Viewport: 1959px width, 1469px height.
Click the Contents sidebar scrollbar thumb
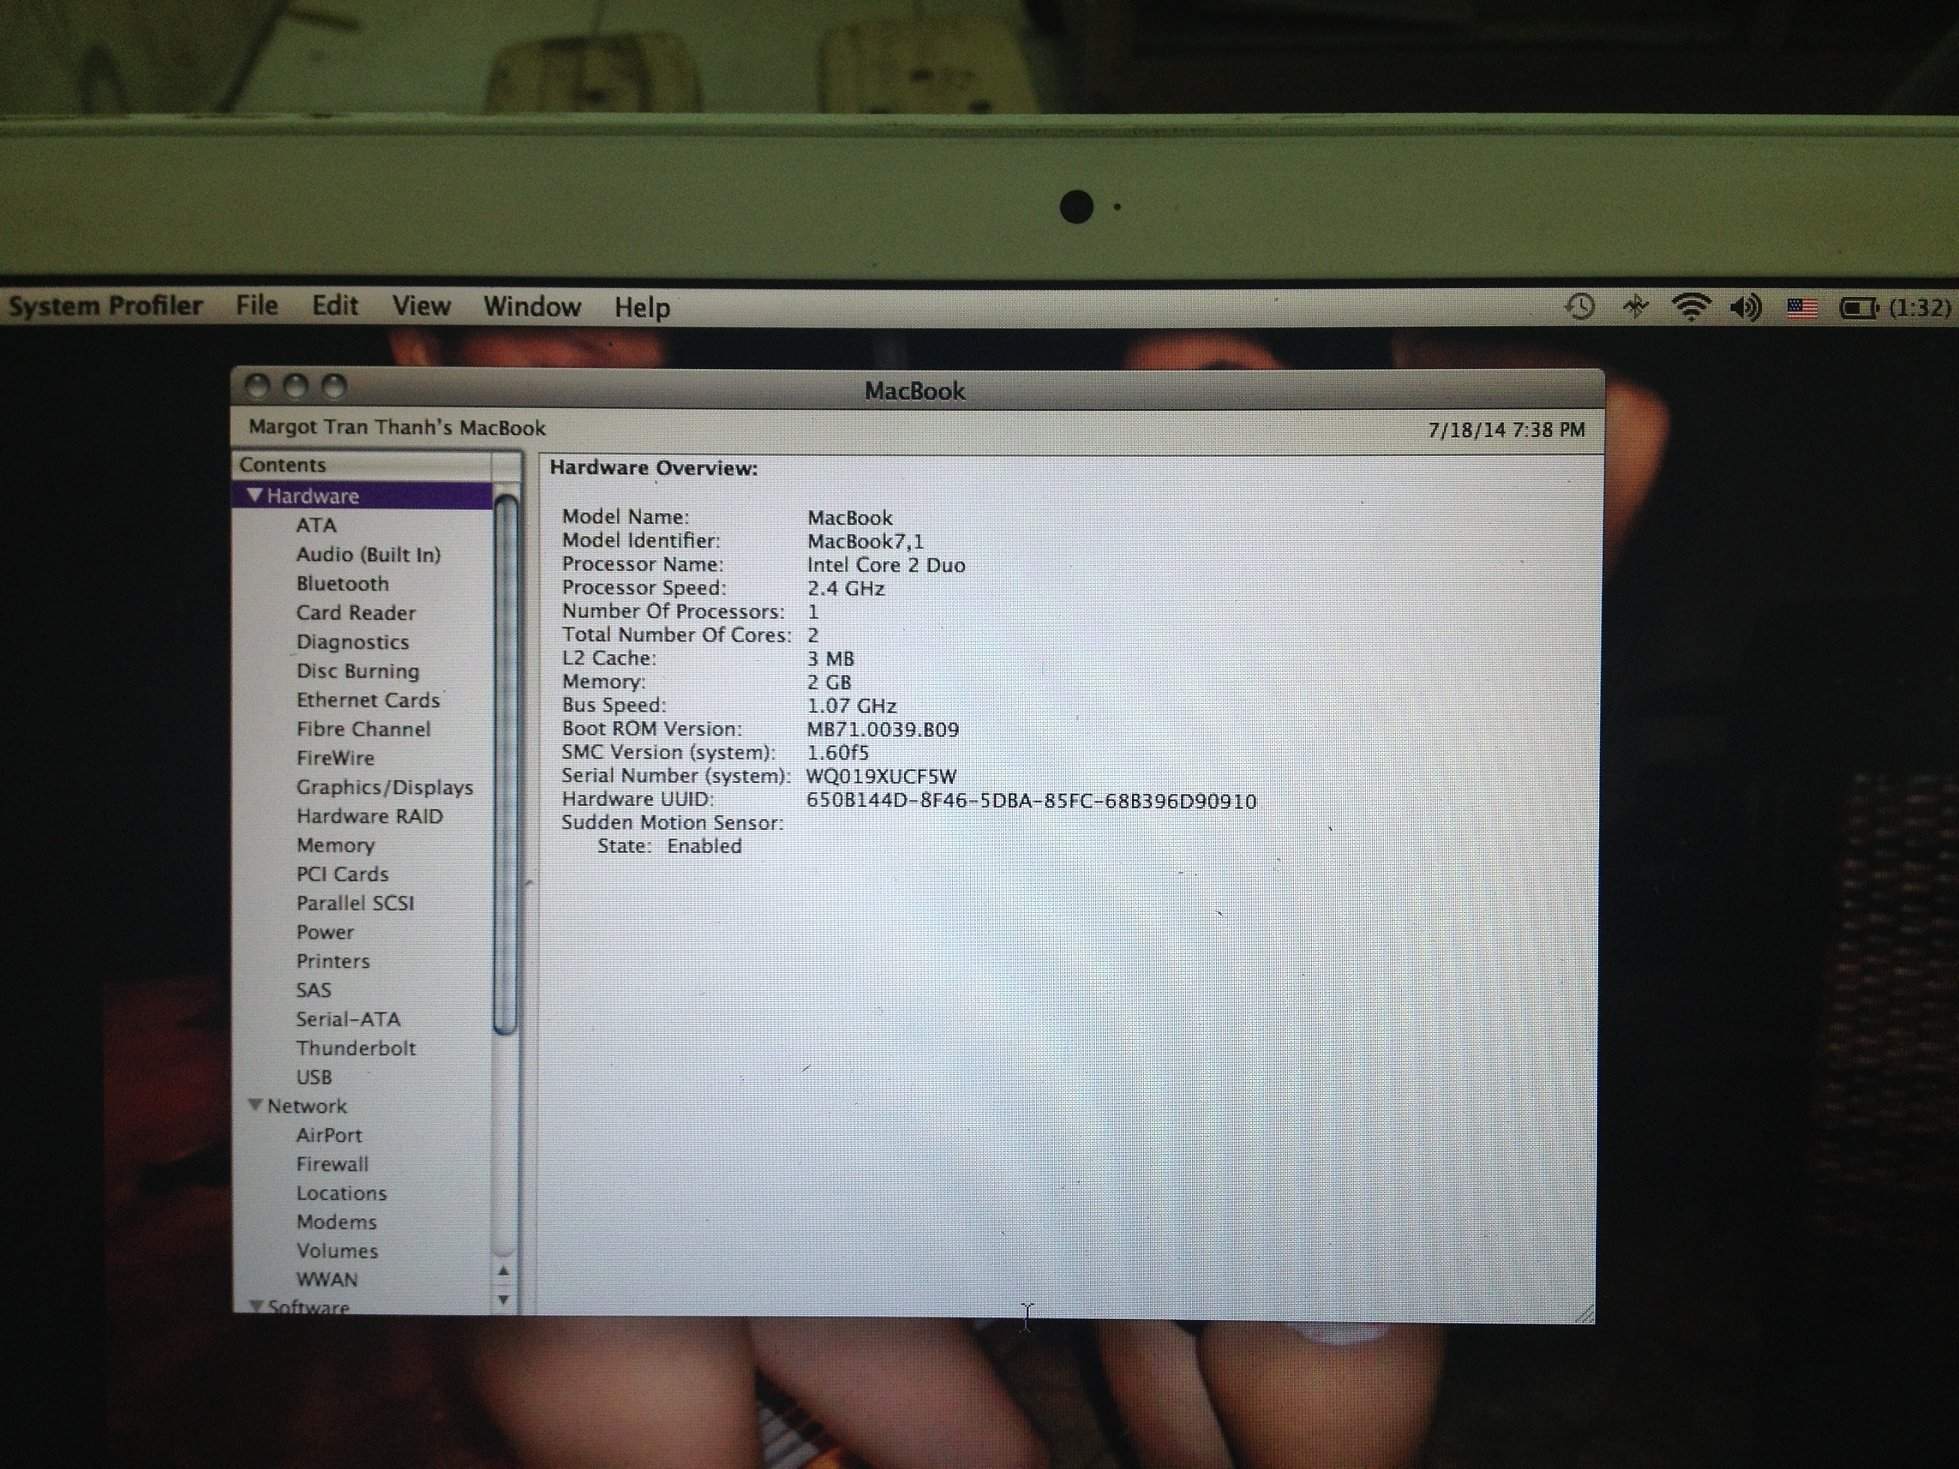tap(505, 764)
